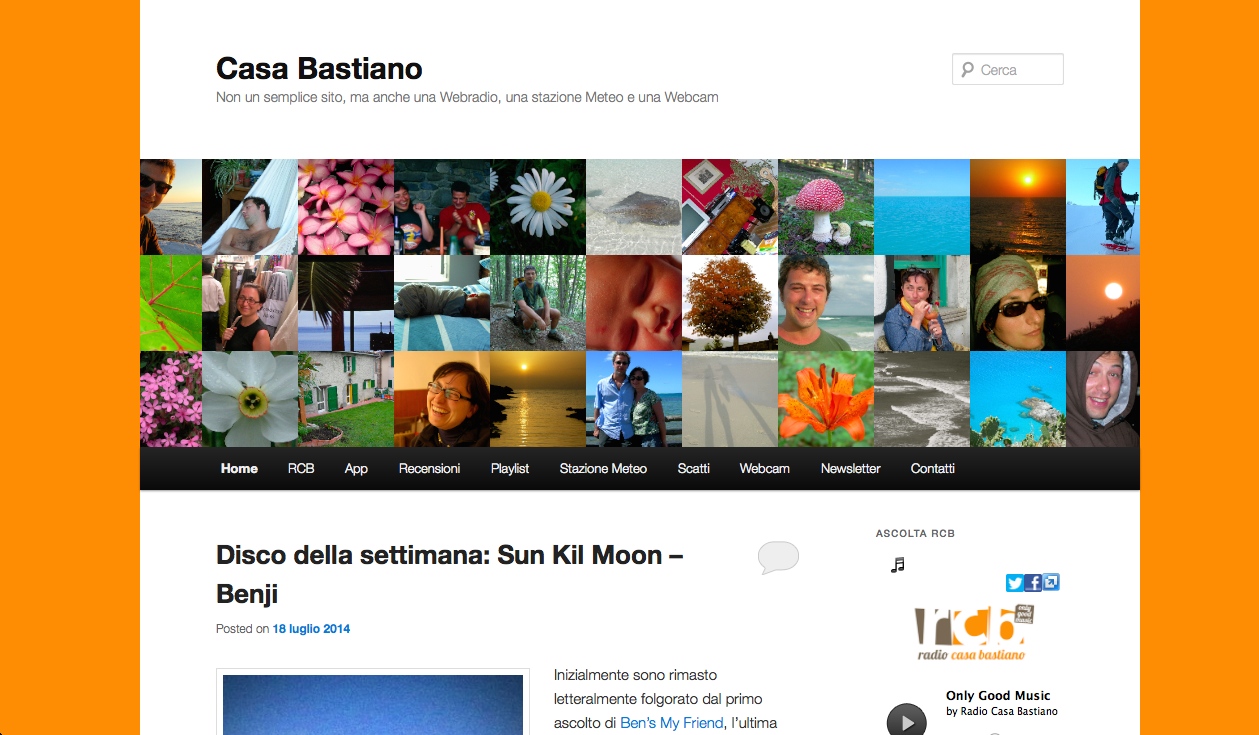1259x735 pixels.
Task: Open the Stazione Meteo page
Action: pos(603,468)
